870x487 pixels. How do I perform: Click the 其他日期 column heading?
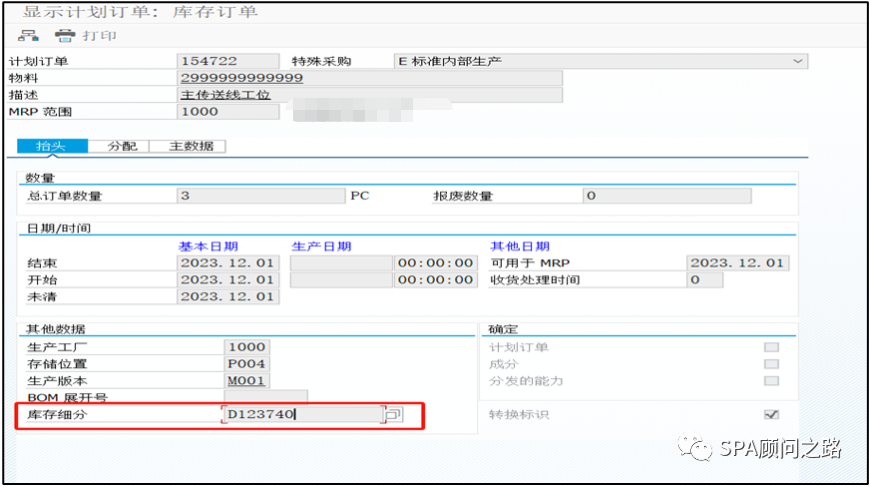coord(520,246)
